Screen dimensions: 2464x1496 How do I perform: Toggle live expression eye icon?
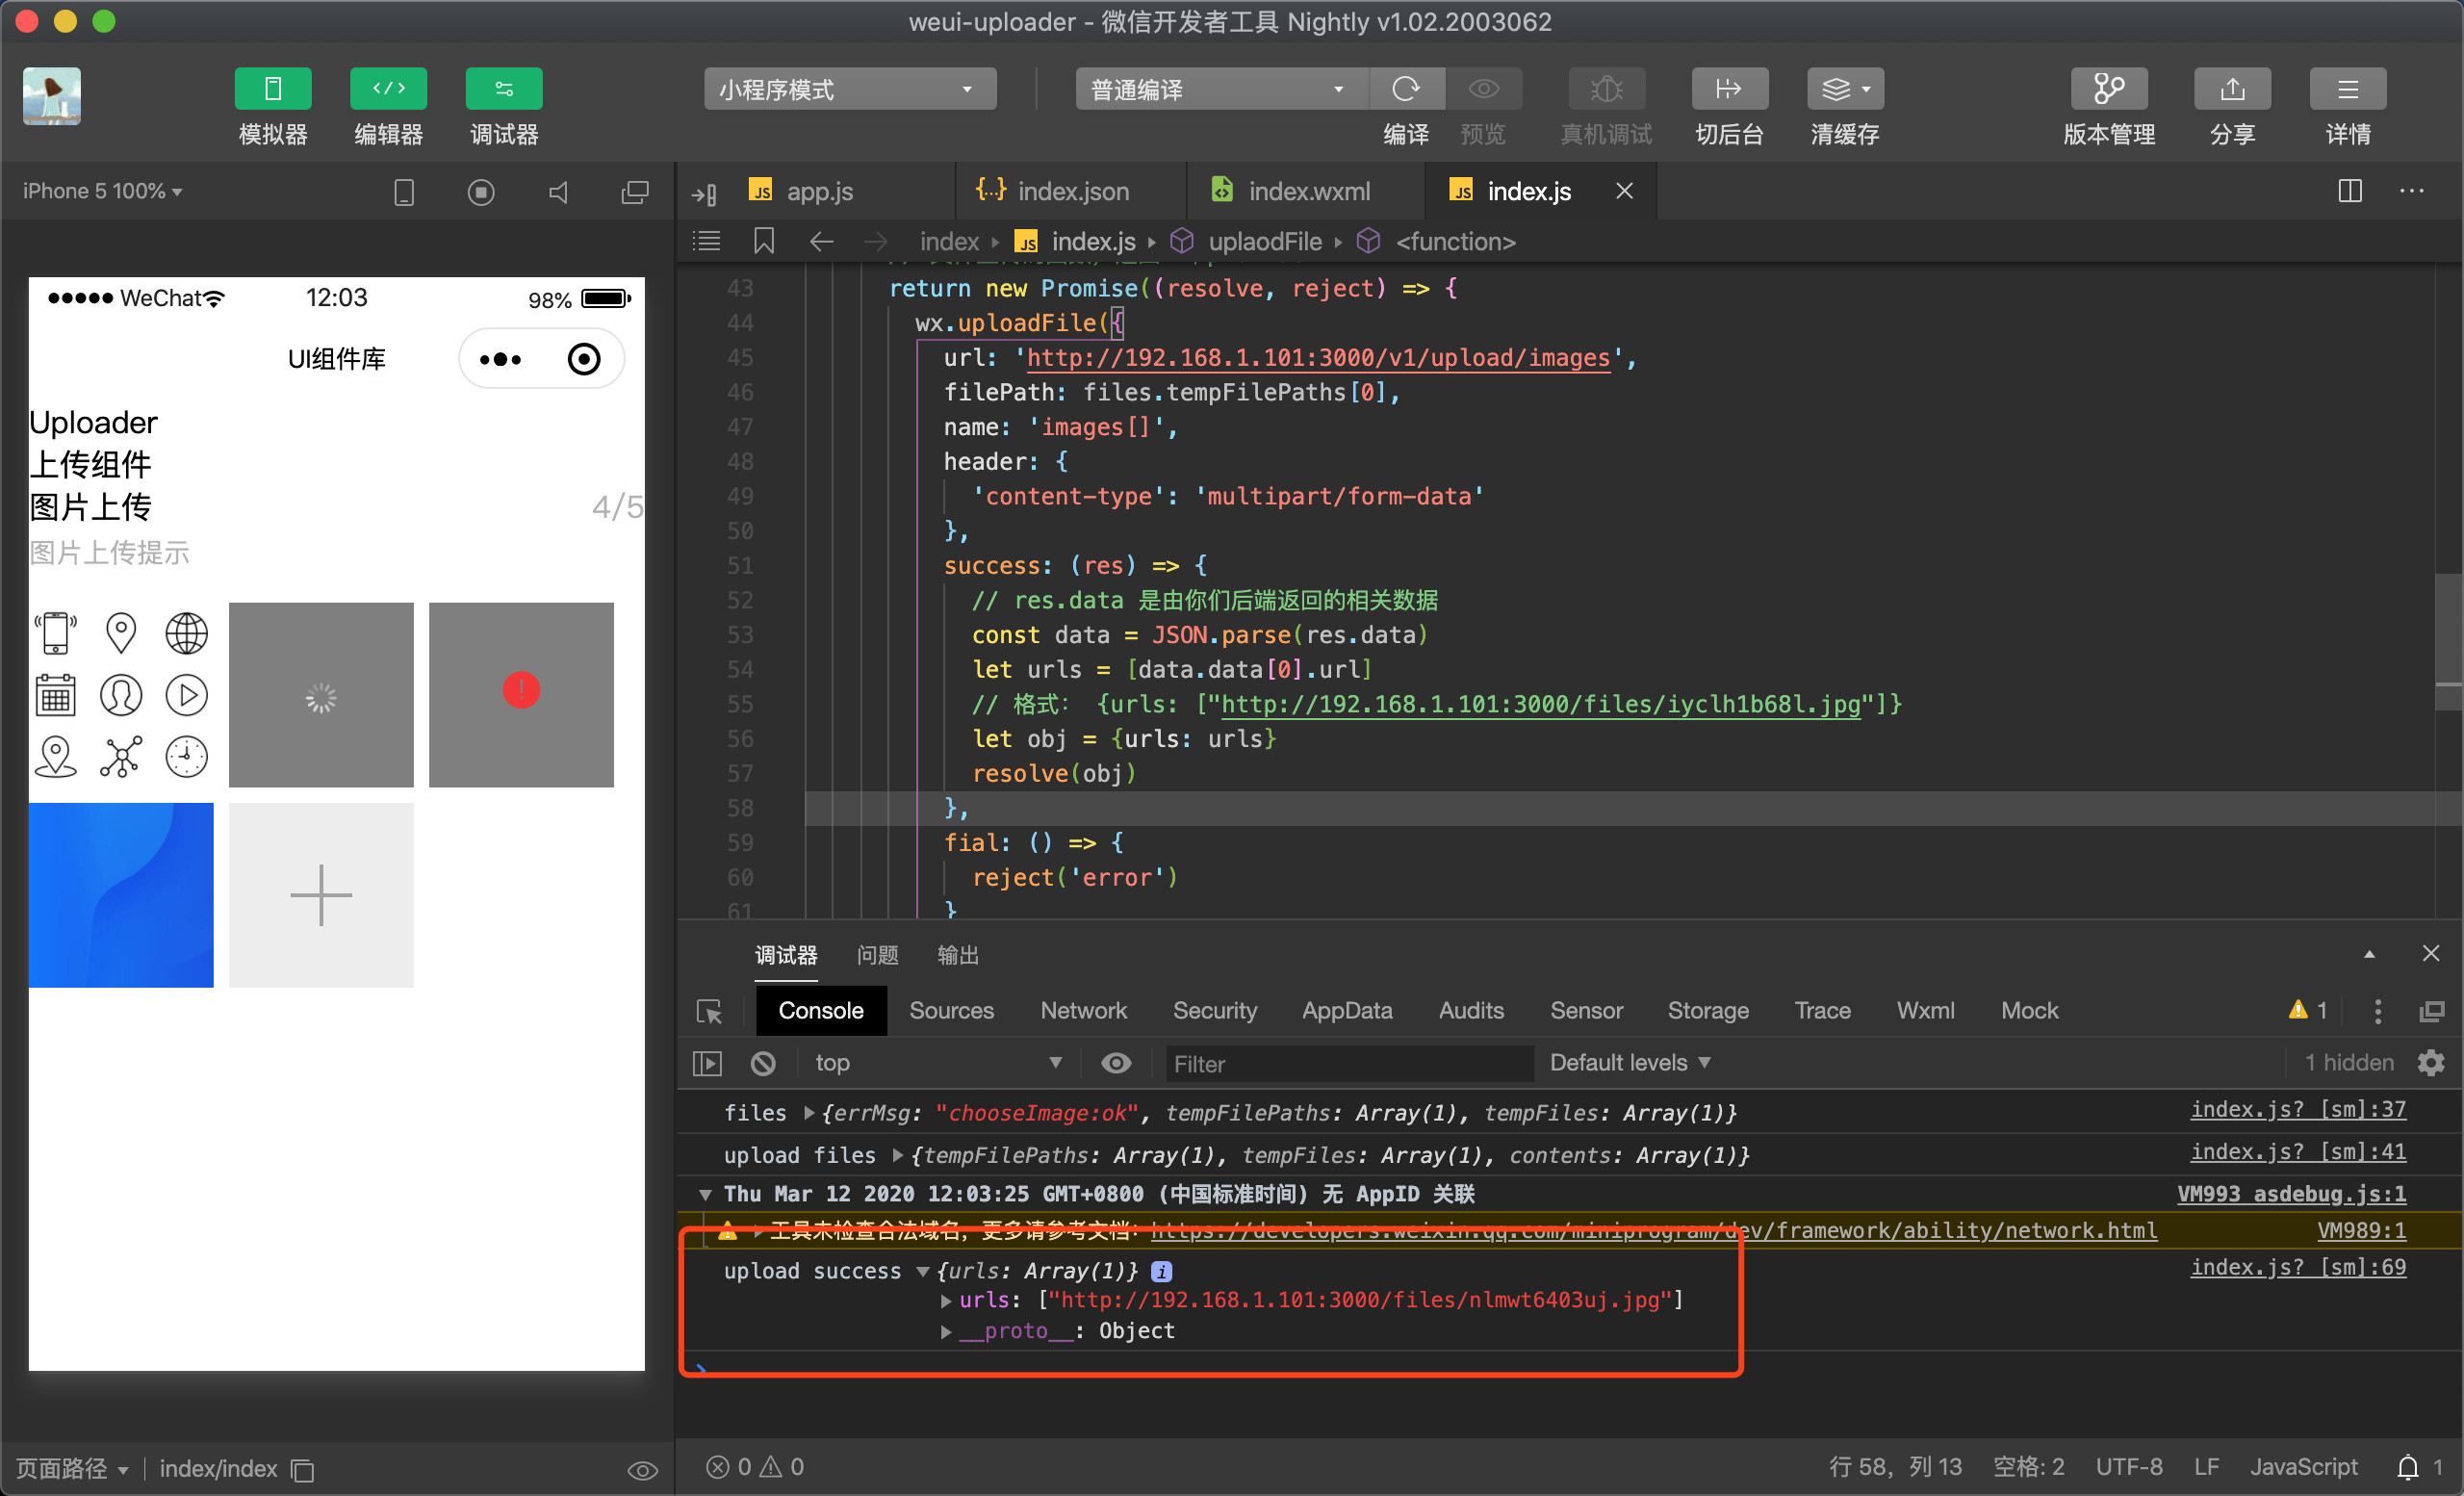(1116, 1063)
